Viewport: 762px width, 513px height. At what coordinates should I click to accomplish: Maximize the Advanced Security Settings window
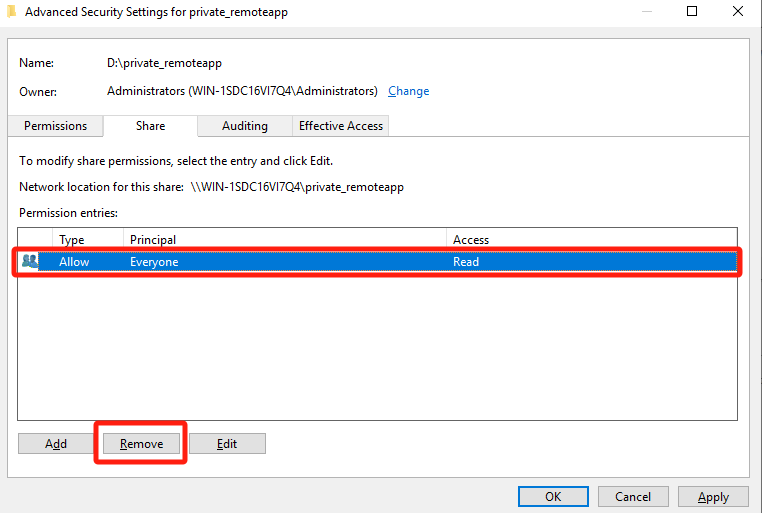692,12
